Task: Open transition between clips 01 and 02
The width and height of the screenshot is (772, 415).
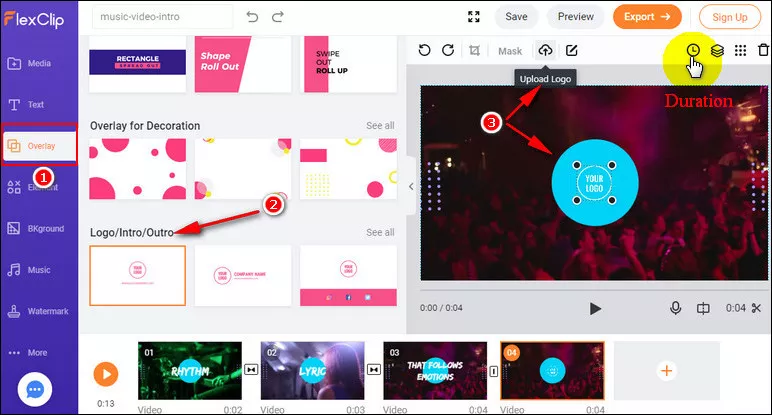Action: 251,370
